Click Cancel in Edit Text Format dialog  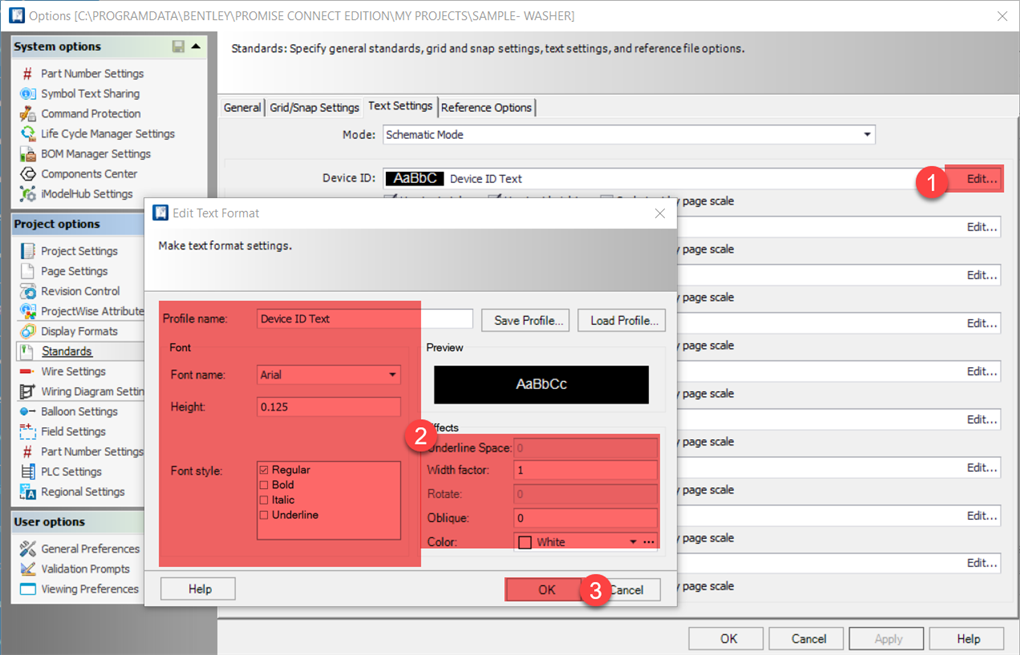click(626, 589)
